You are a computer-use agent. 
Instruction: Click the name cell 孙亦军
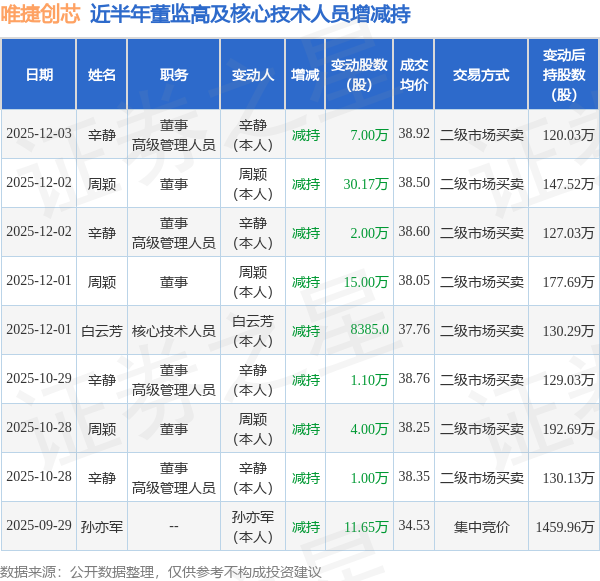(x=102, y=527)
